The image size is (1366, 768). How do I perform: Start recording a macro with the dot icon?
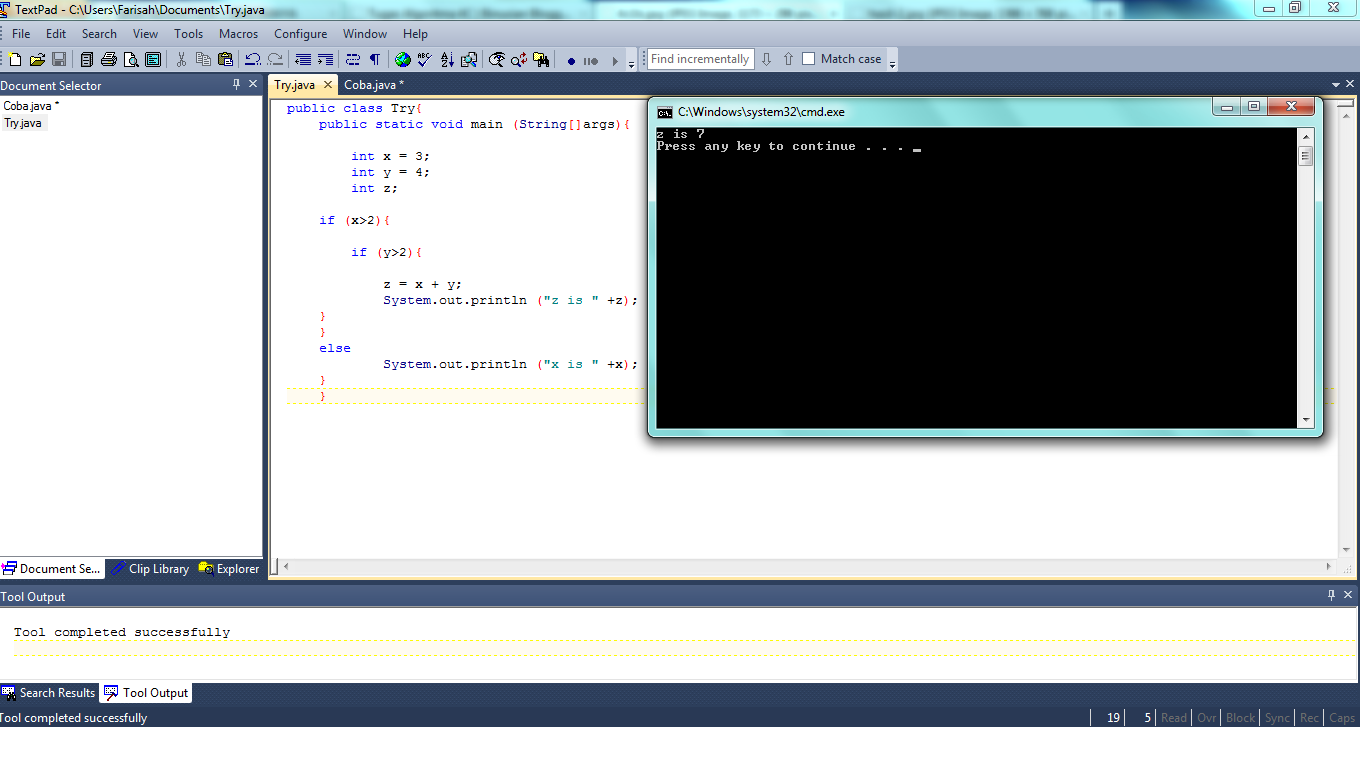coord(571,60)
